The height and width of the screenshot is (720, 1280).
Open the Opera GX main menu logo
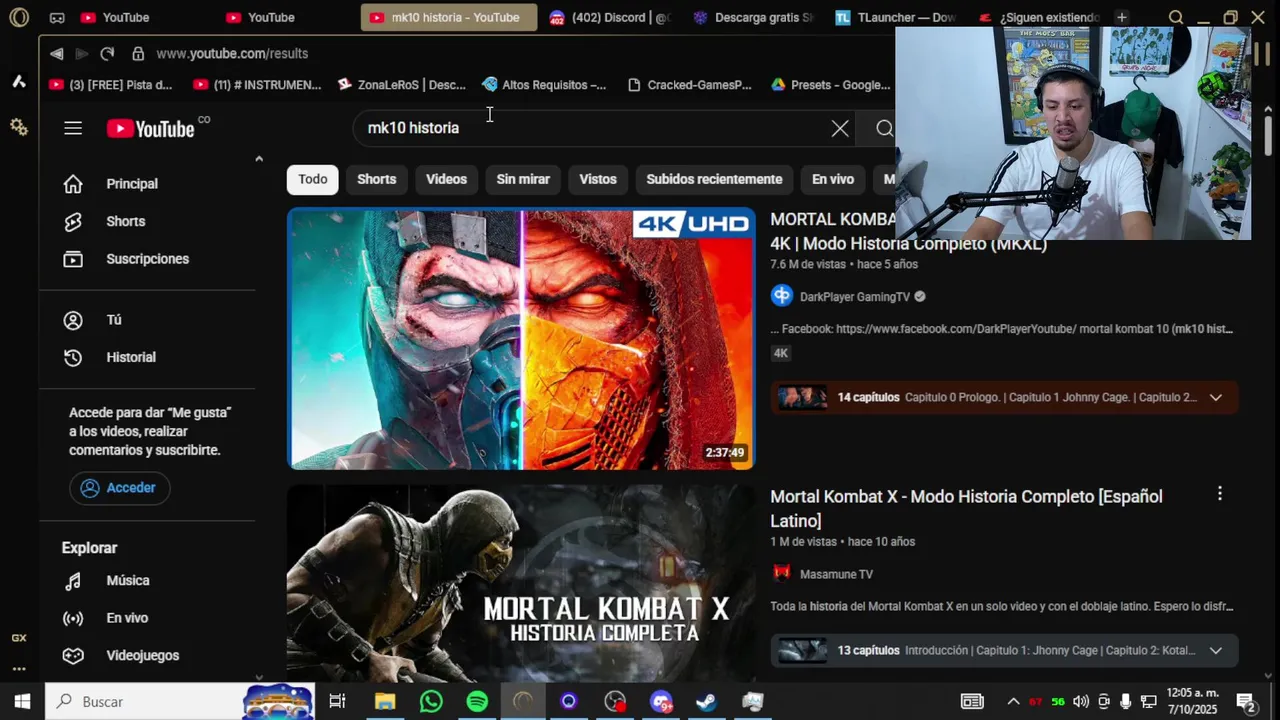pyautogui.click(x=19, y=17)
